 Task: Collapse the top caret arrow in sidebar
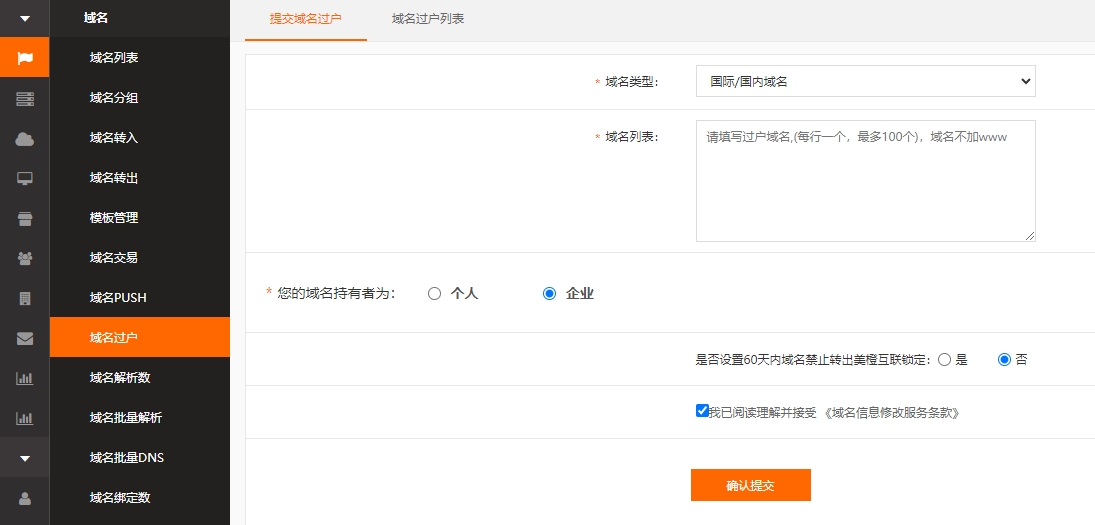[25, 18]
